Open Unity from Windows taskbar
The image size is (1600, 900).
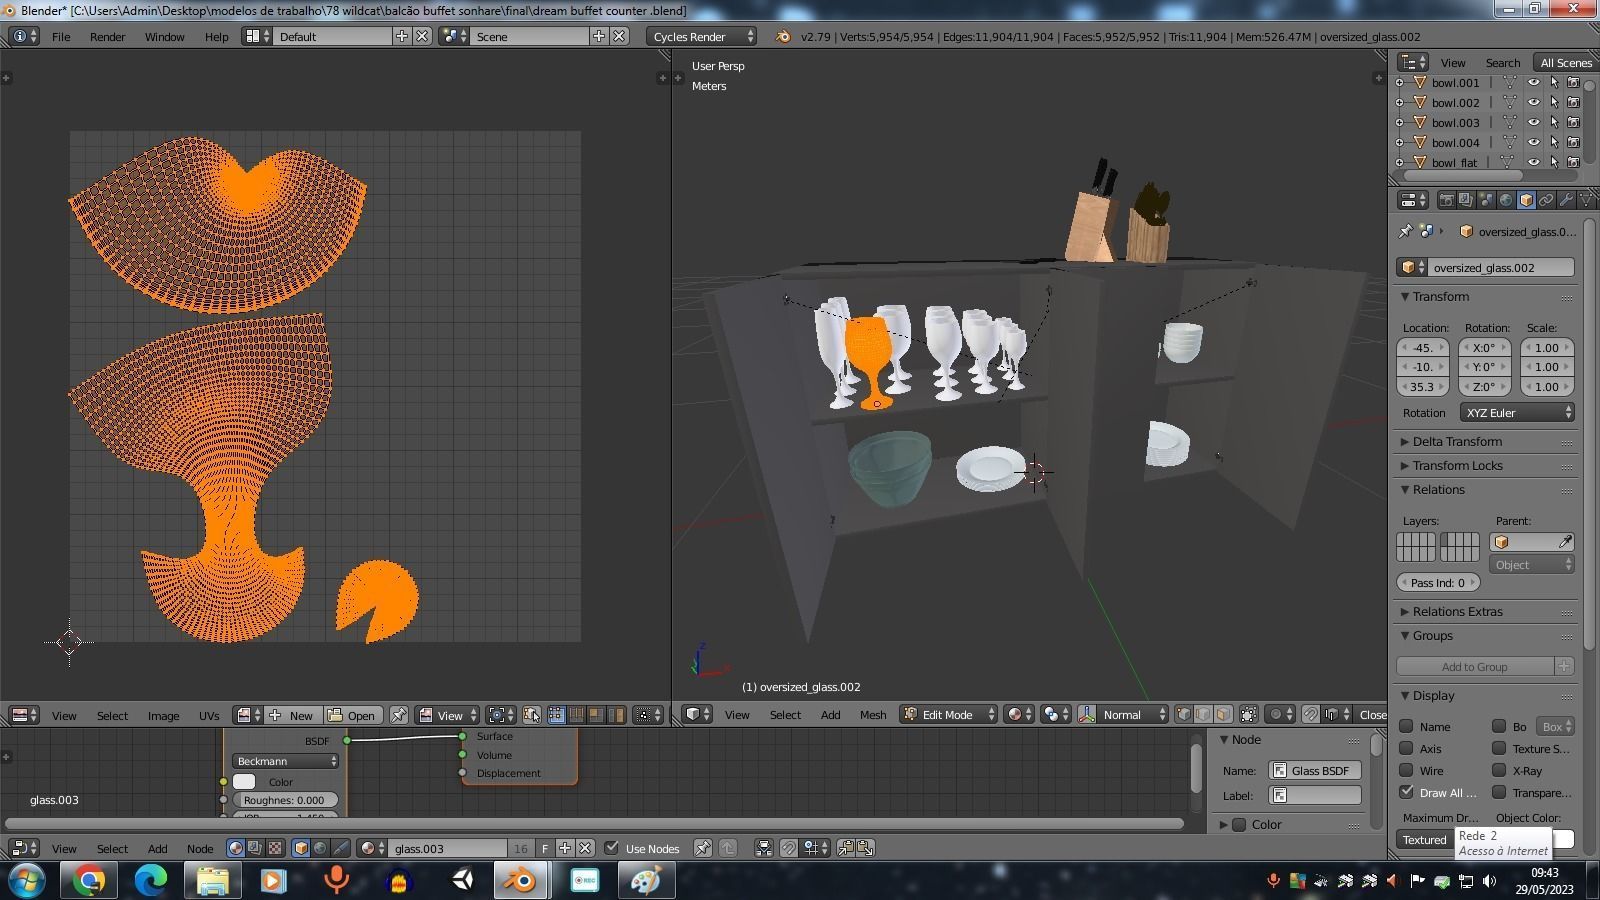(x=462, y=880)
